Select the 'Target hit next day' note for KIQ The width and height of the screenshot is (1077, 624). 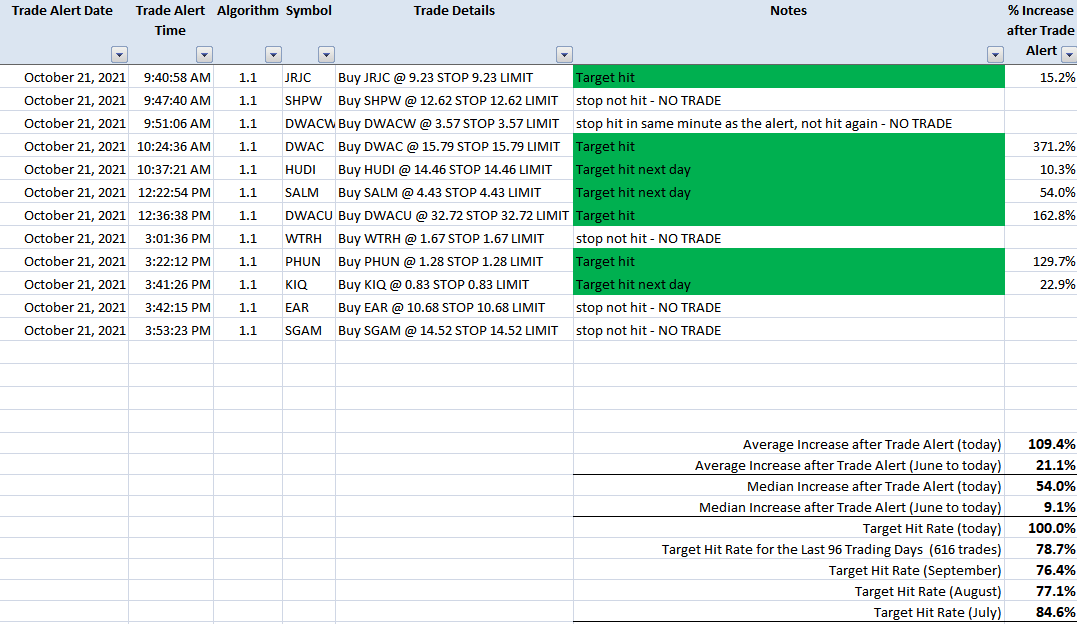789,285
